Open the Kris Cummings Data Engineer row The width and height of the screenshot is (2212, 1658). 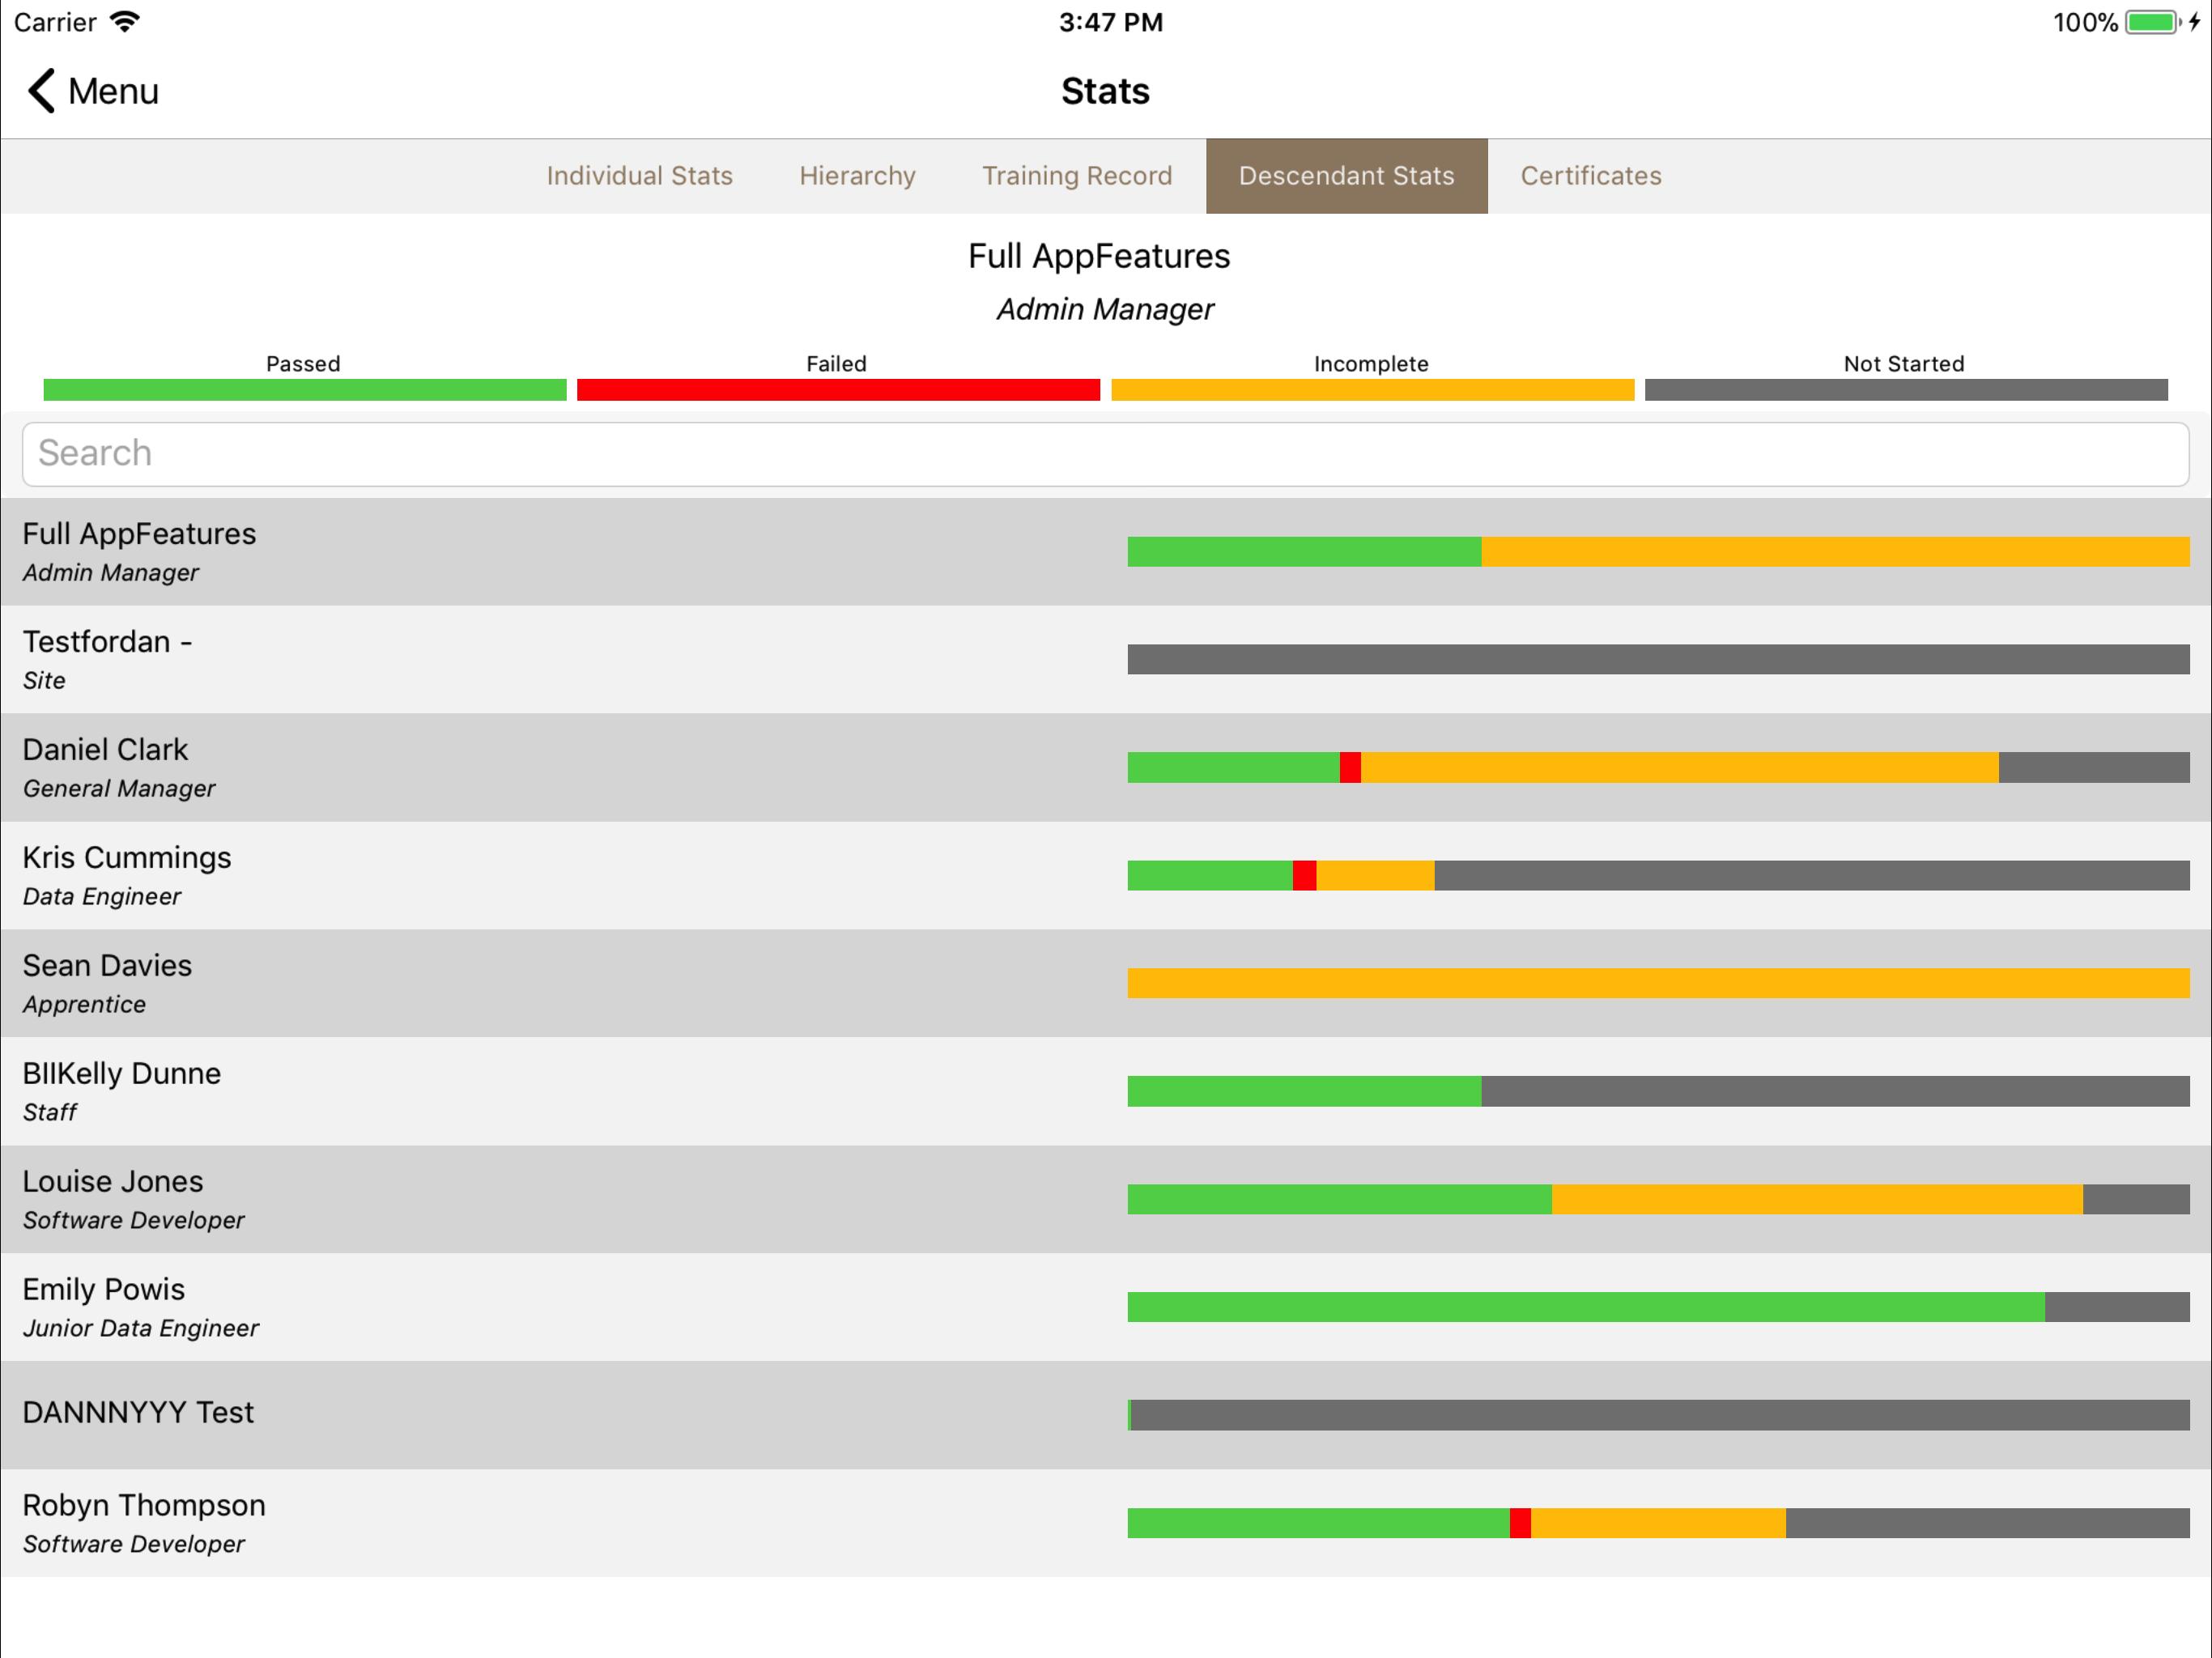tap(1106, 876)
